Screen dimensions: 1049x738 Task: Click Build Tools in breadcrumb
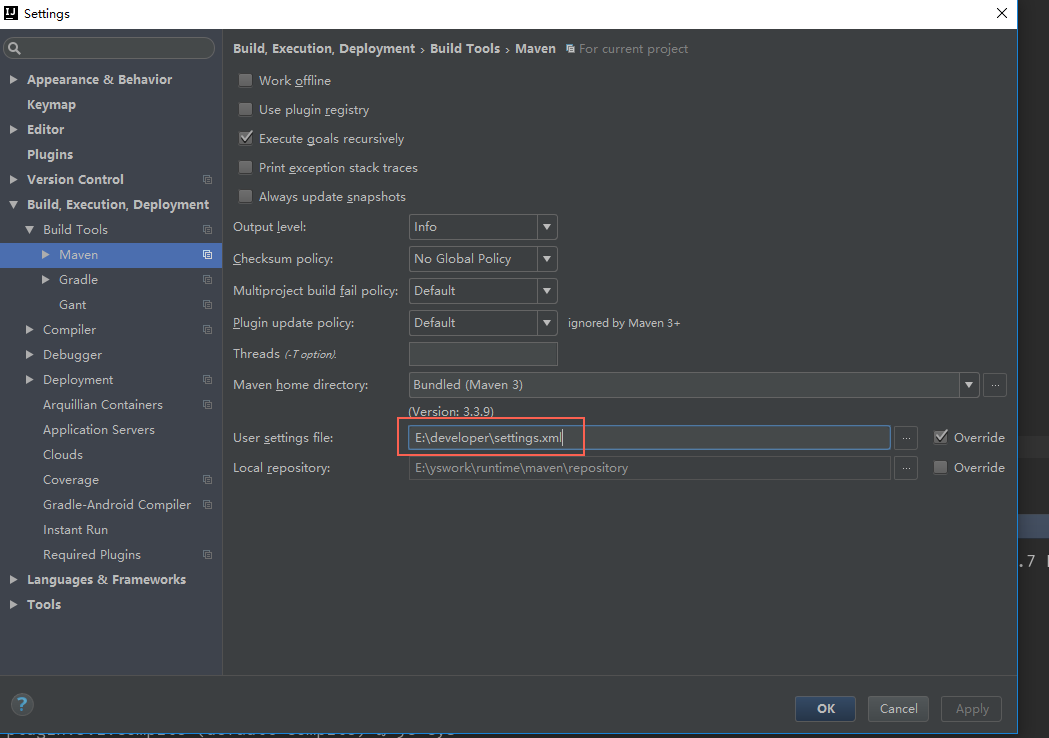click(465, 49)
